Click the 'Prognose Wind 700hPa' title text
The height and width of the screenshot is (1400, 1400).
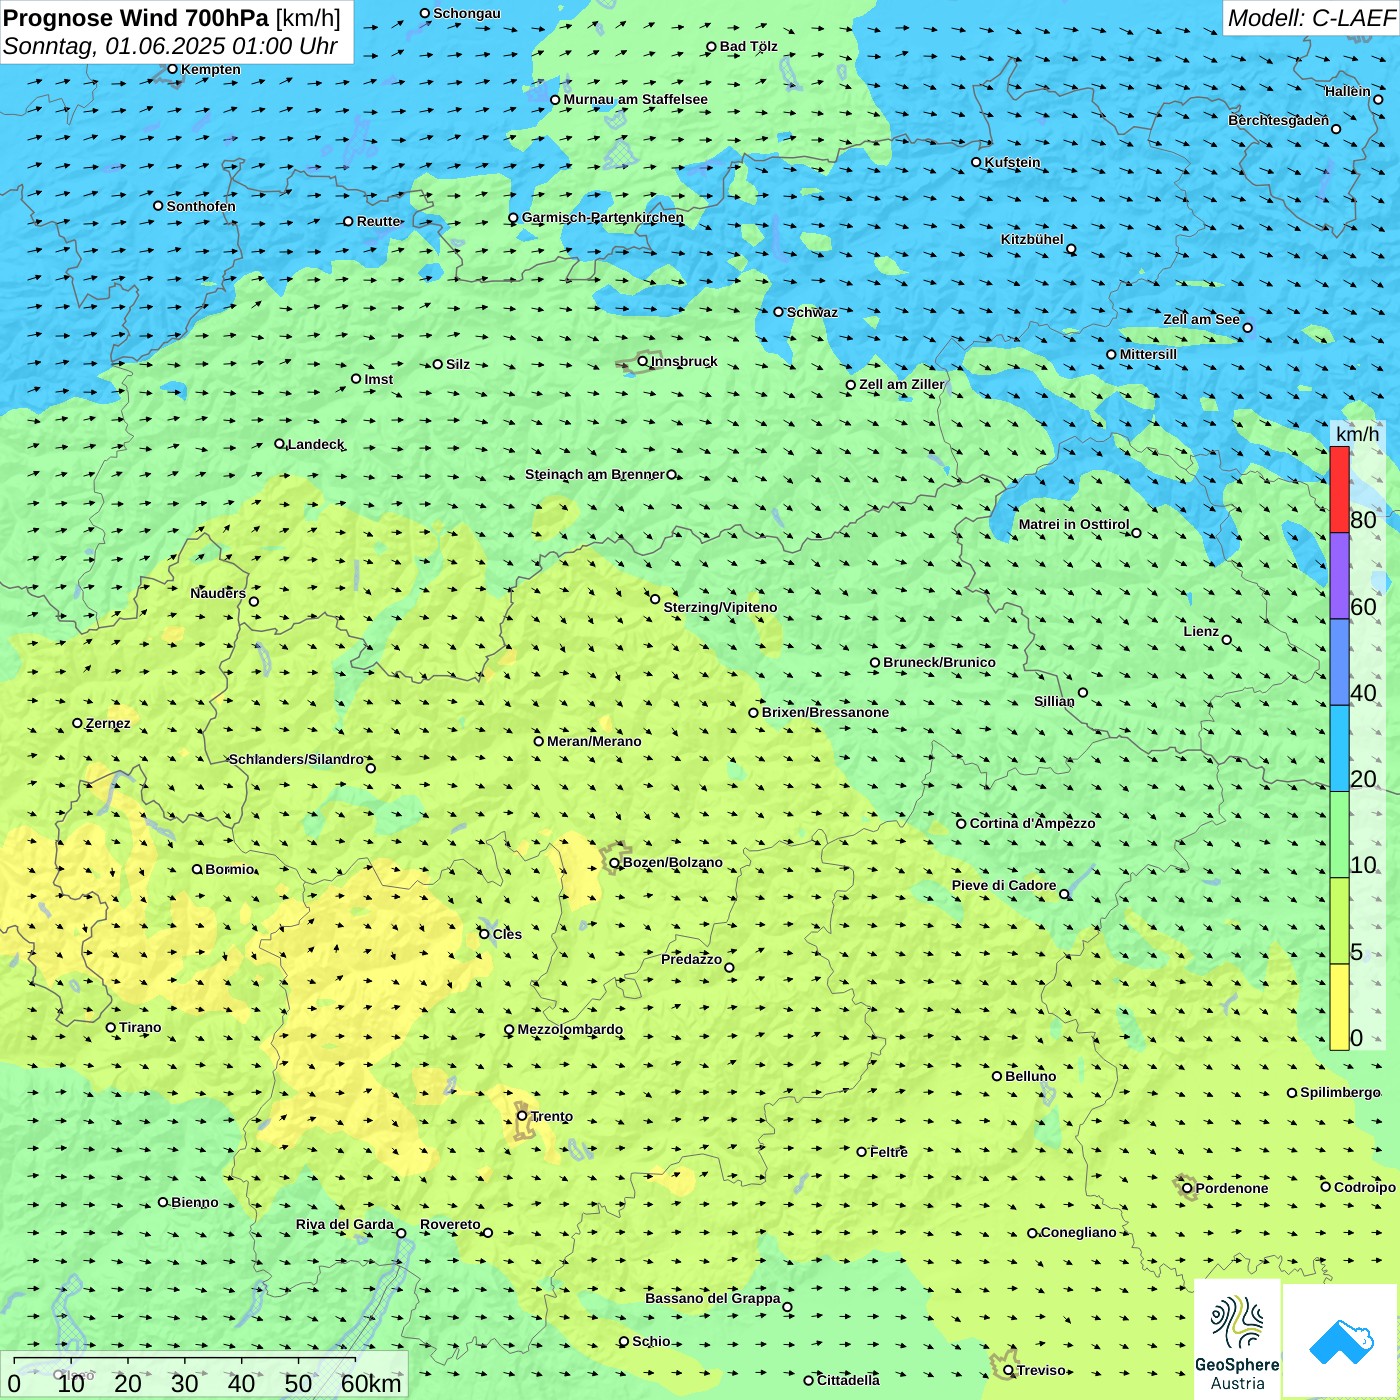pos(136,18)
